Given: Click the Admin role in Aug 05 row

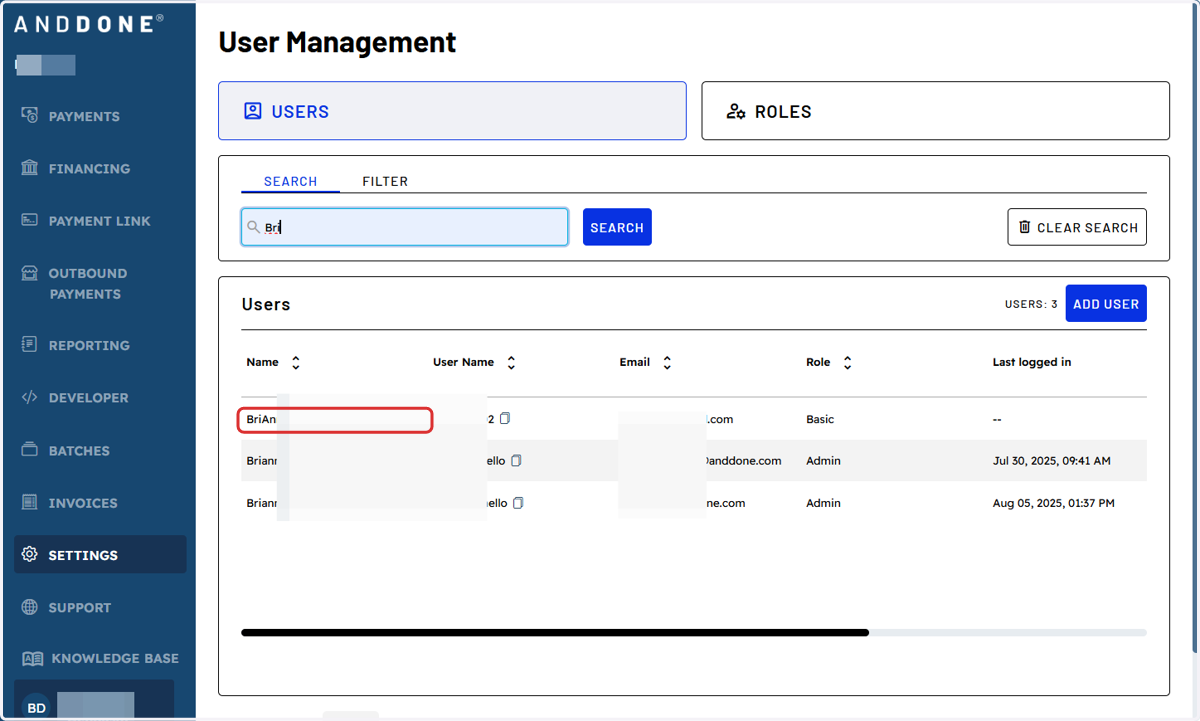Looking at the screenshot, I should pyautogui.click(x=823, y=503).
